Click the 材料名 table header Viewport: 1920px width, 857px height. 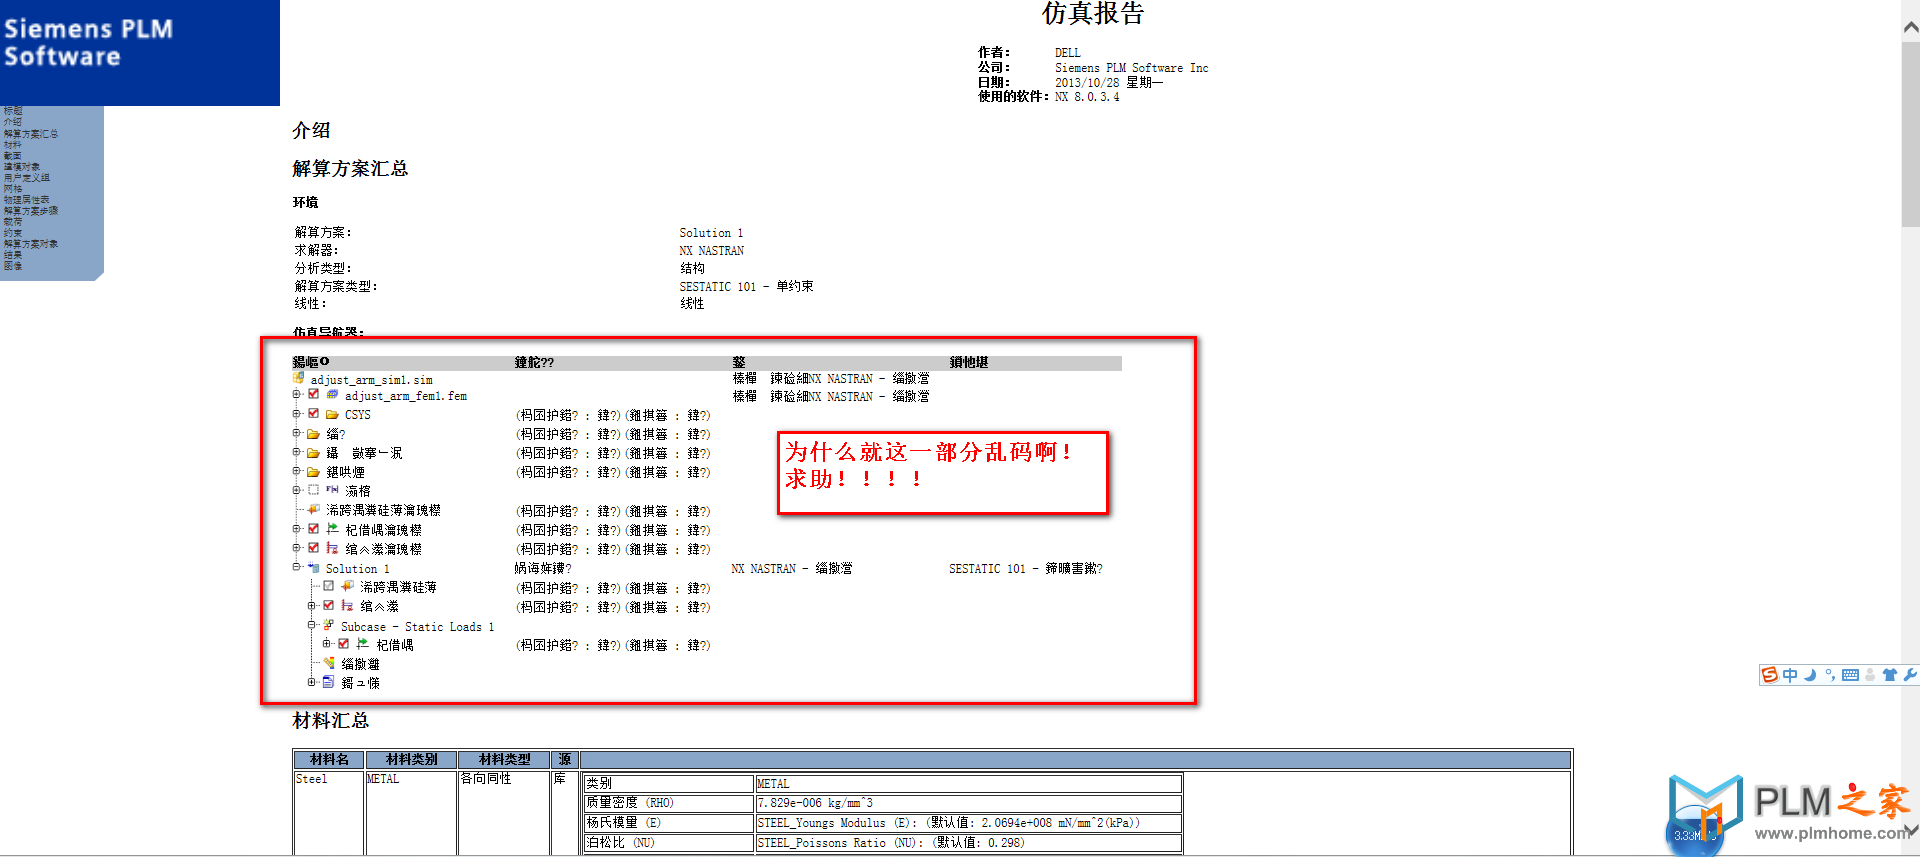pos(329,759)
